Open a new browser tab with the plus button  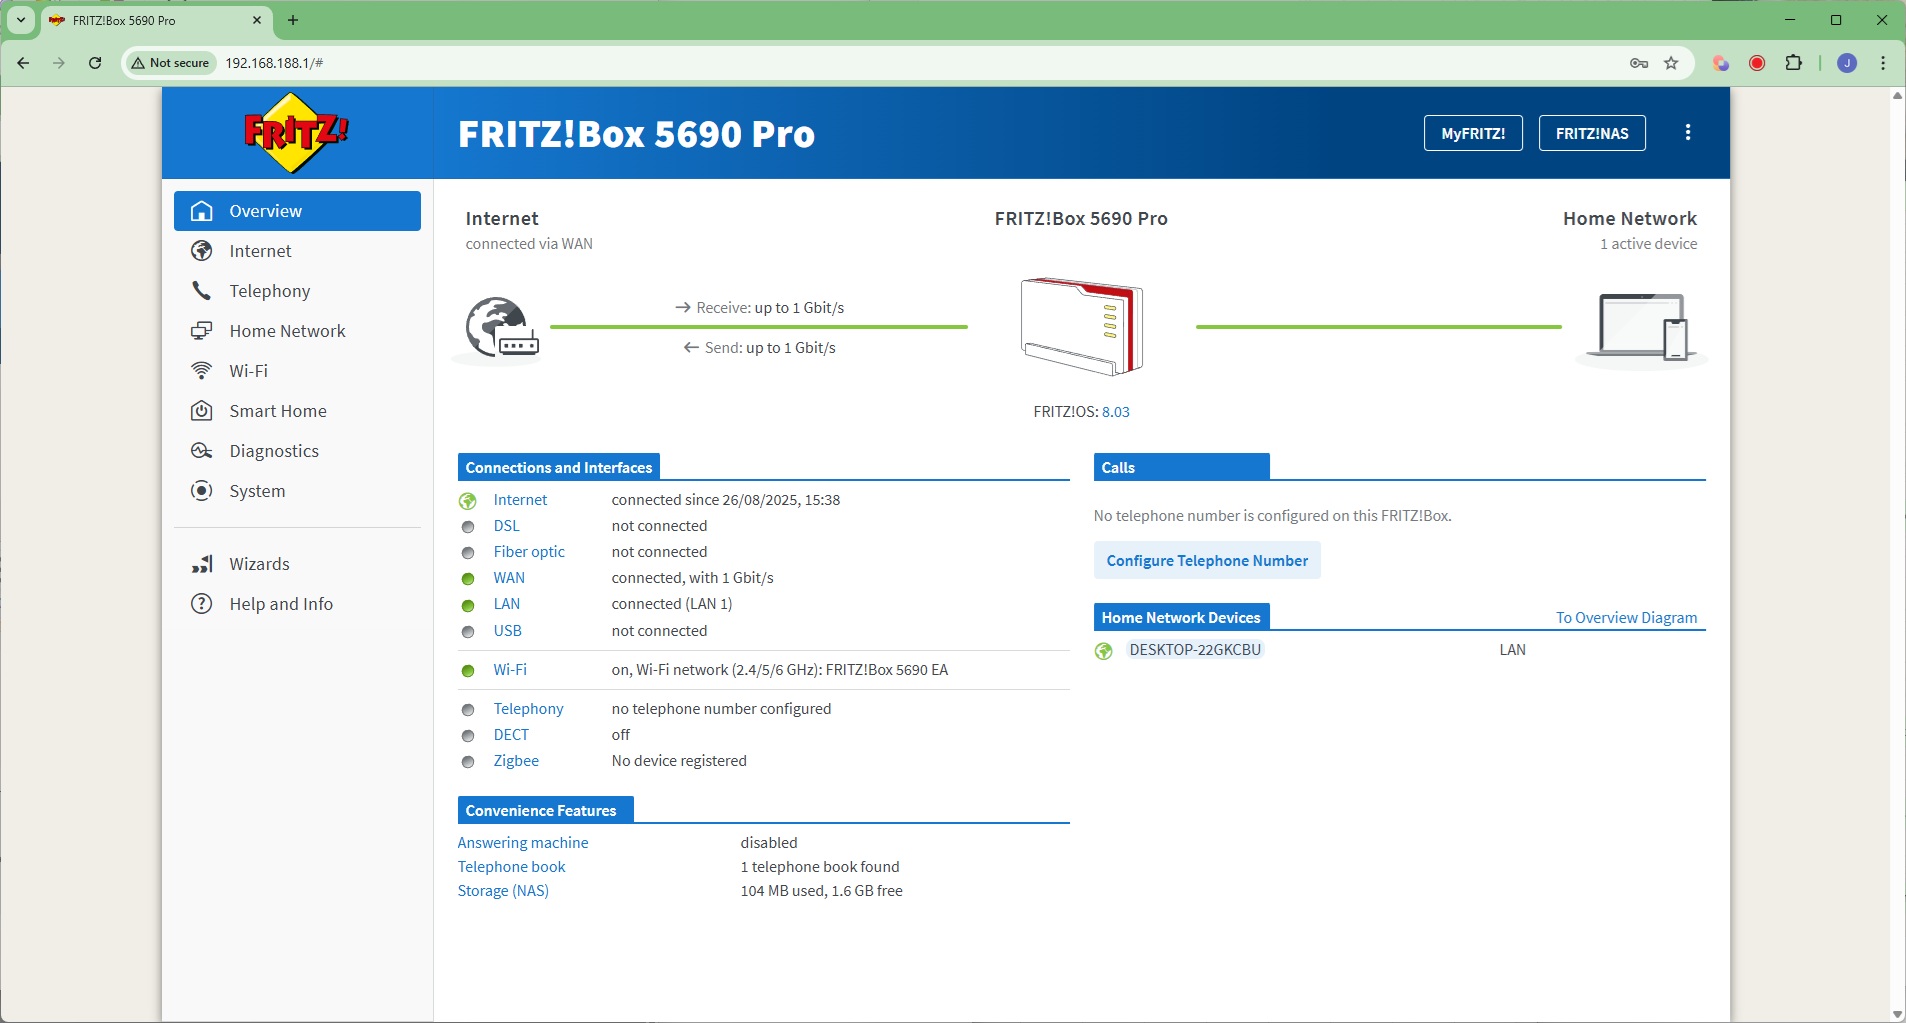tap(293, 20)
